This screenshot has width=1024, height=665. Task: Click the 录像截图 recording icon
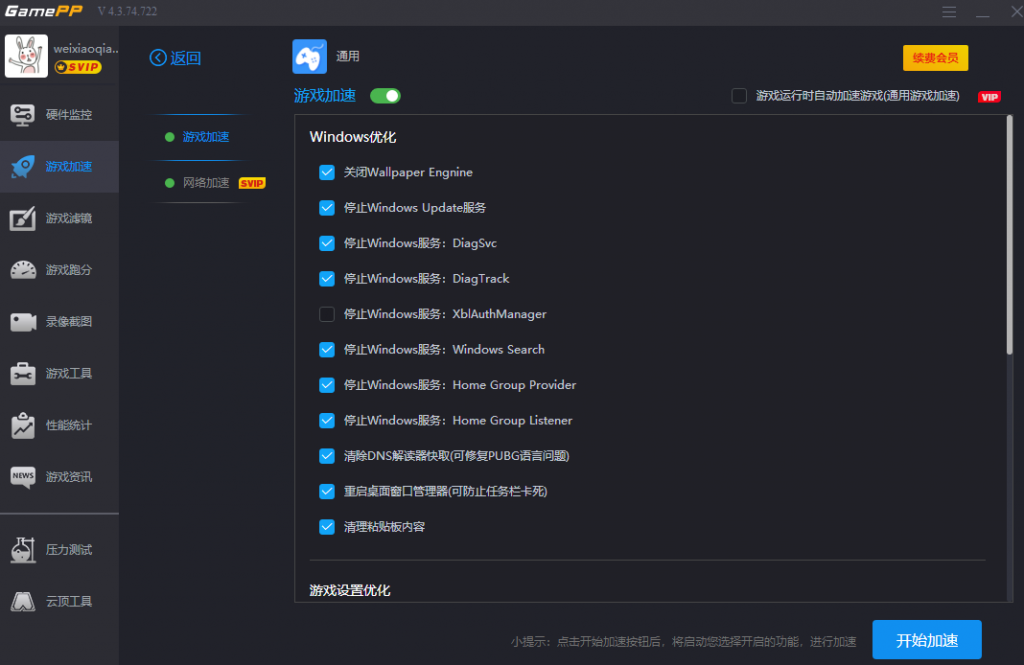pos(59,322)
